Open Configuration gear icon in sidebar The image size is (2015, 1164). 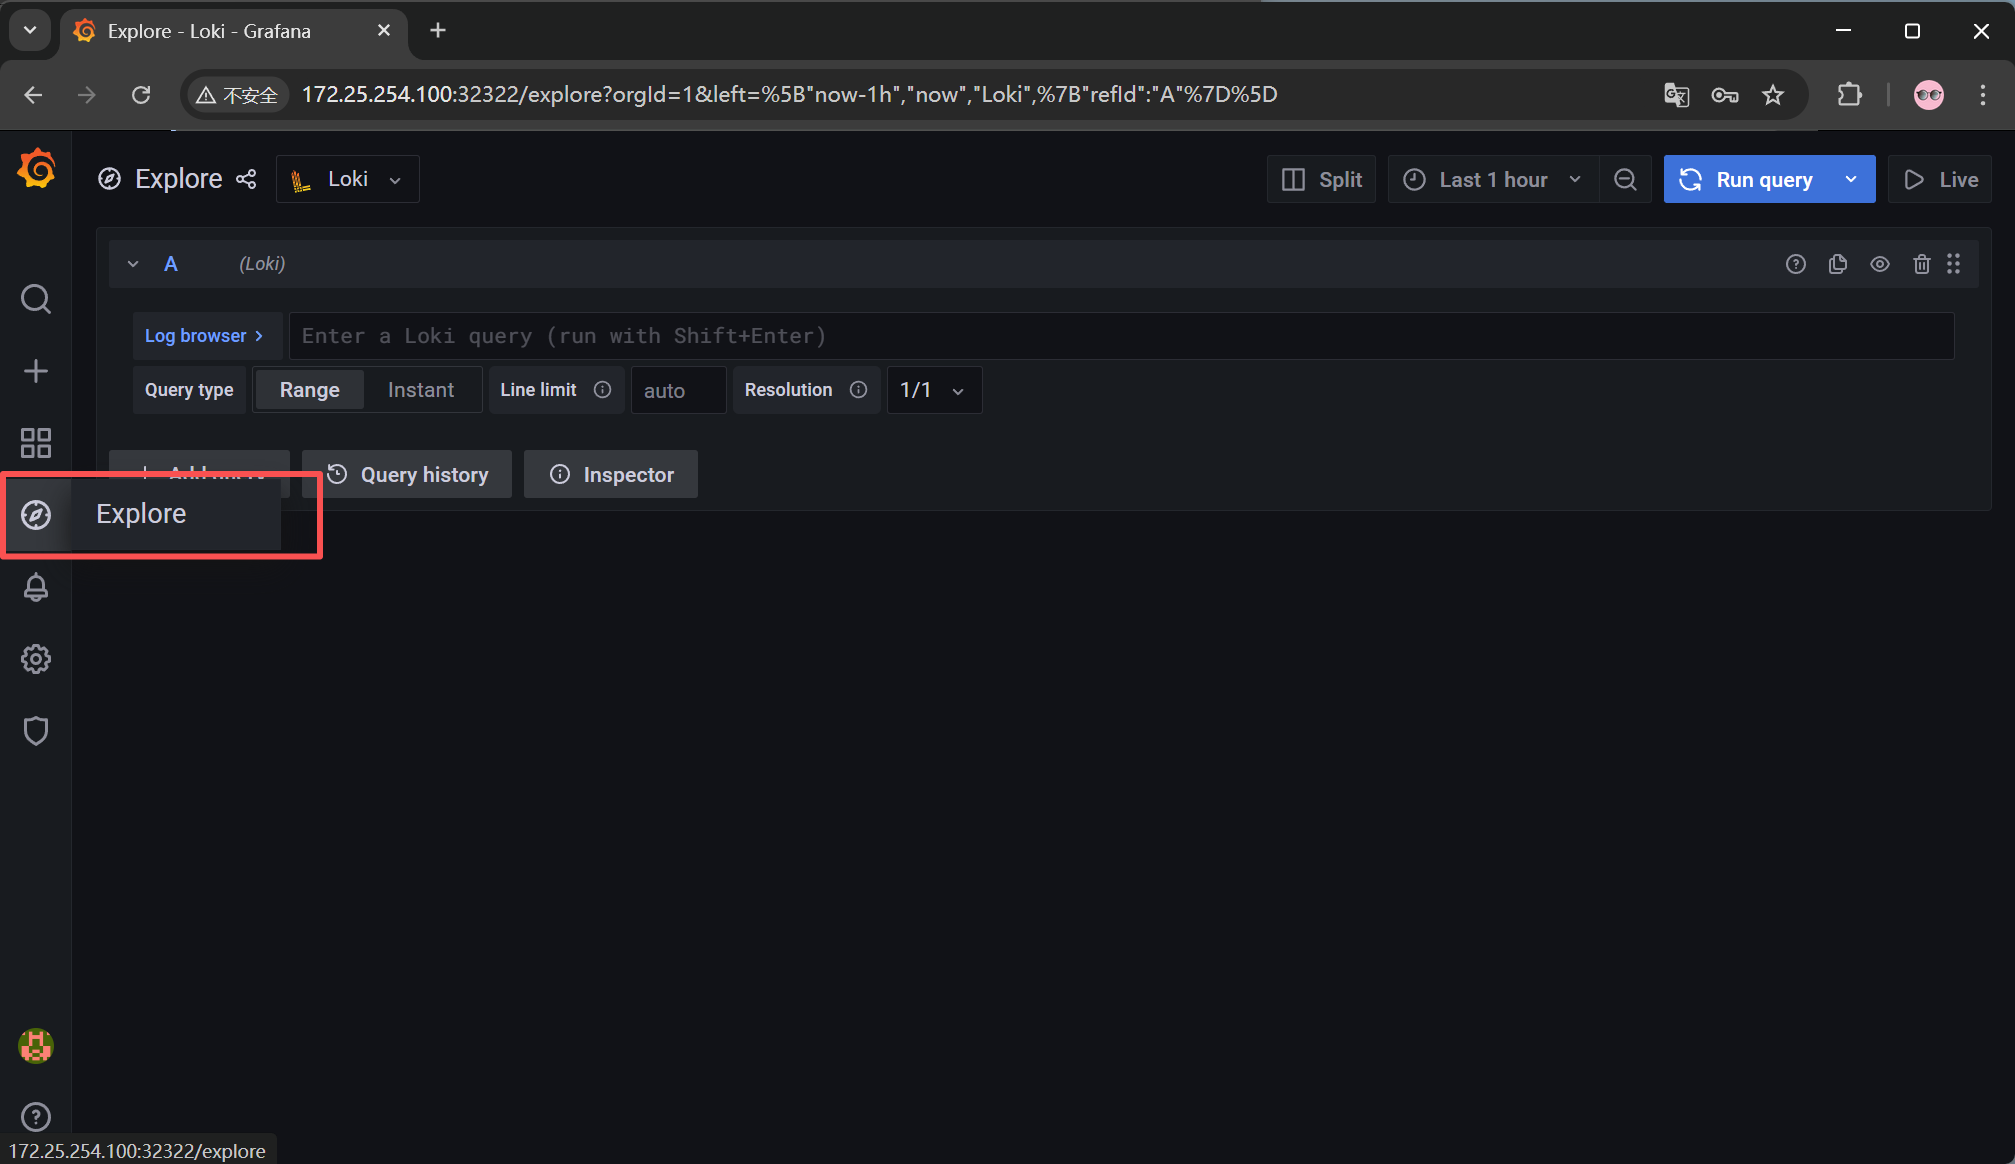[x=36, y=659]
